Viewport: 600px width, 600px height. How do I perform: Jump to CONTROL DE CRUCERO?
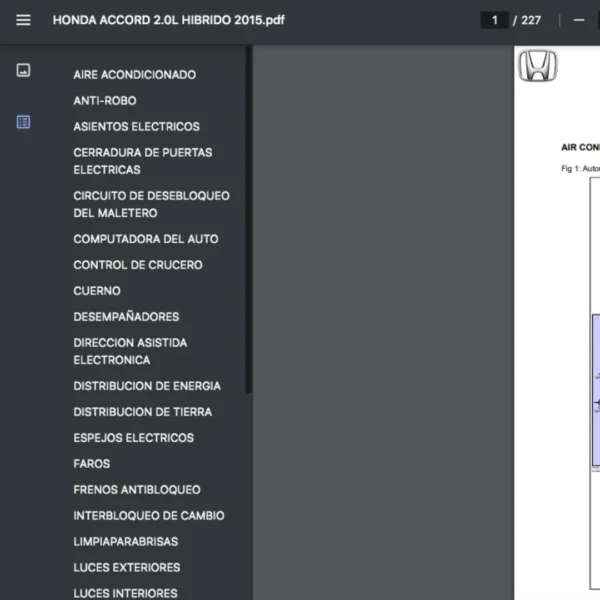[x=138, y=265]
